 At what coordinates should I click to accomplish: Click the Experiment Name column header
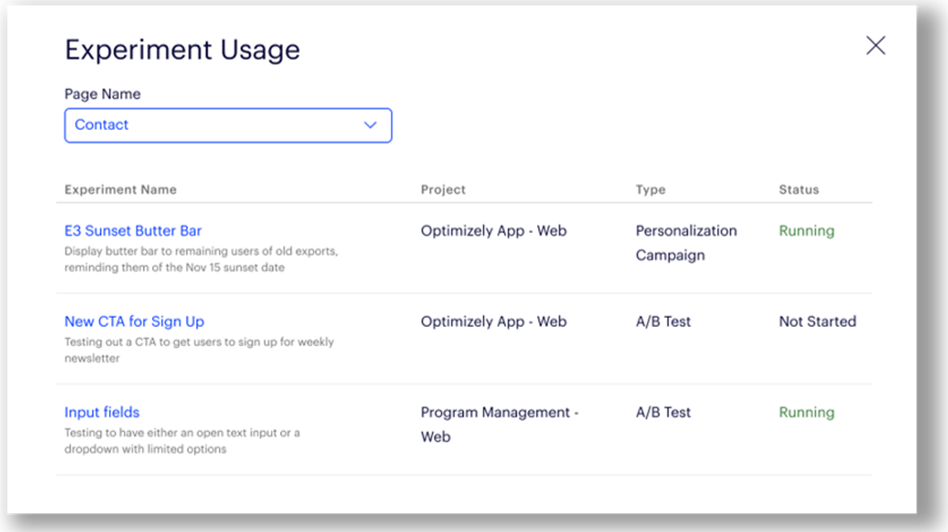pyautogui.click(x=121, y=189)
